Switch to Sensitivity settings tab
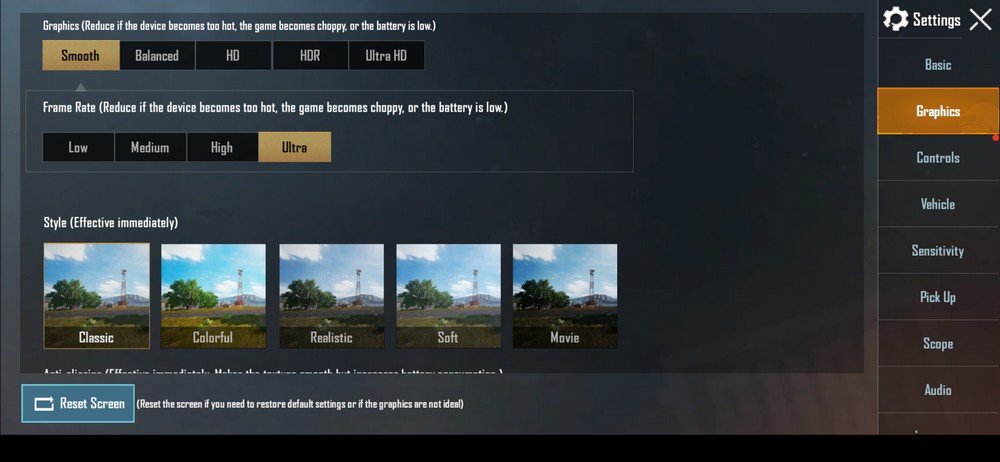Image resolution: width=1000 pixels, height=462 pixels. click(938, 251)
